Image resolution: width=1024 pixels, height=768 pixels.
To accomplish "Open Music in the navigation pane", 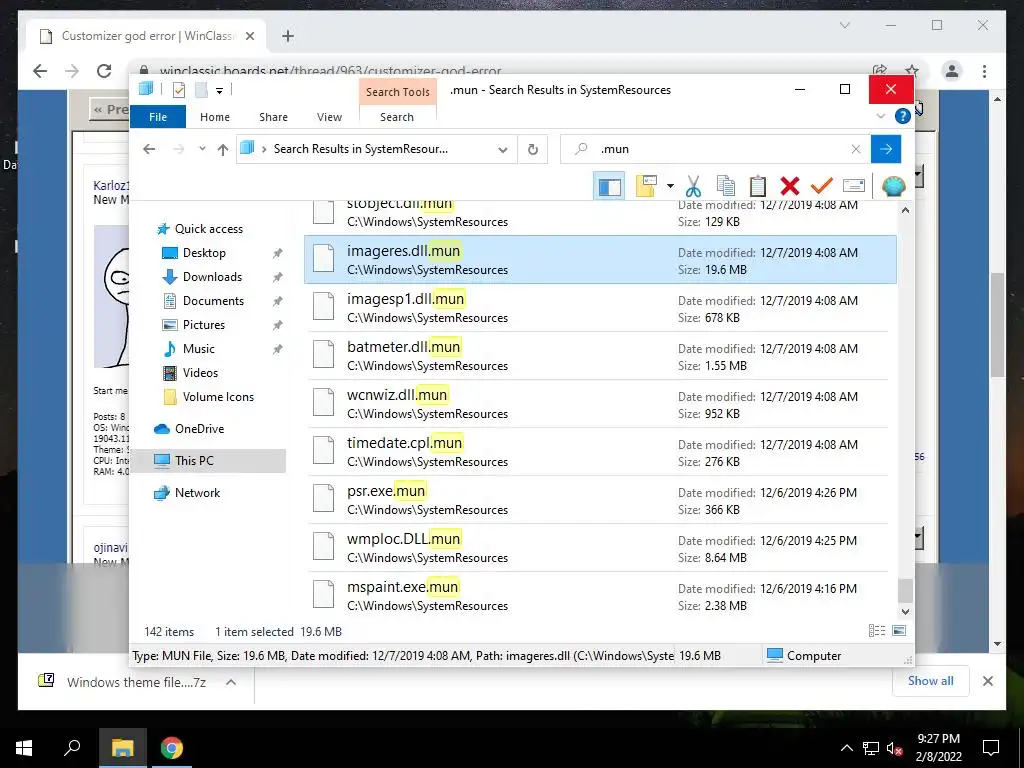I will (x=199, y=349).
